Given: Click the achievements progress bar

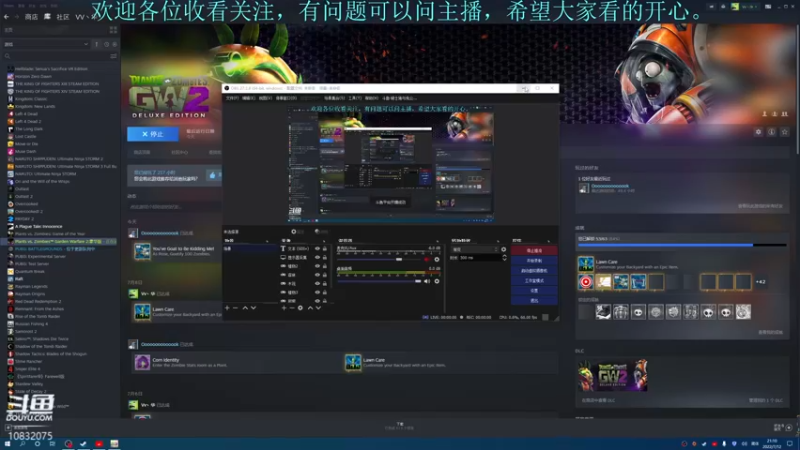Looking at the screenshot, I should click(682, 245).
